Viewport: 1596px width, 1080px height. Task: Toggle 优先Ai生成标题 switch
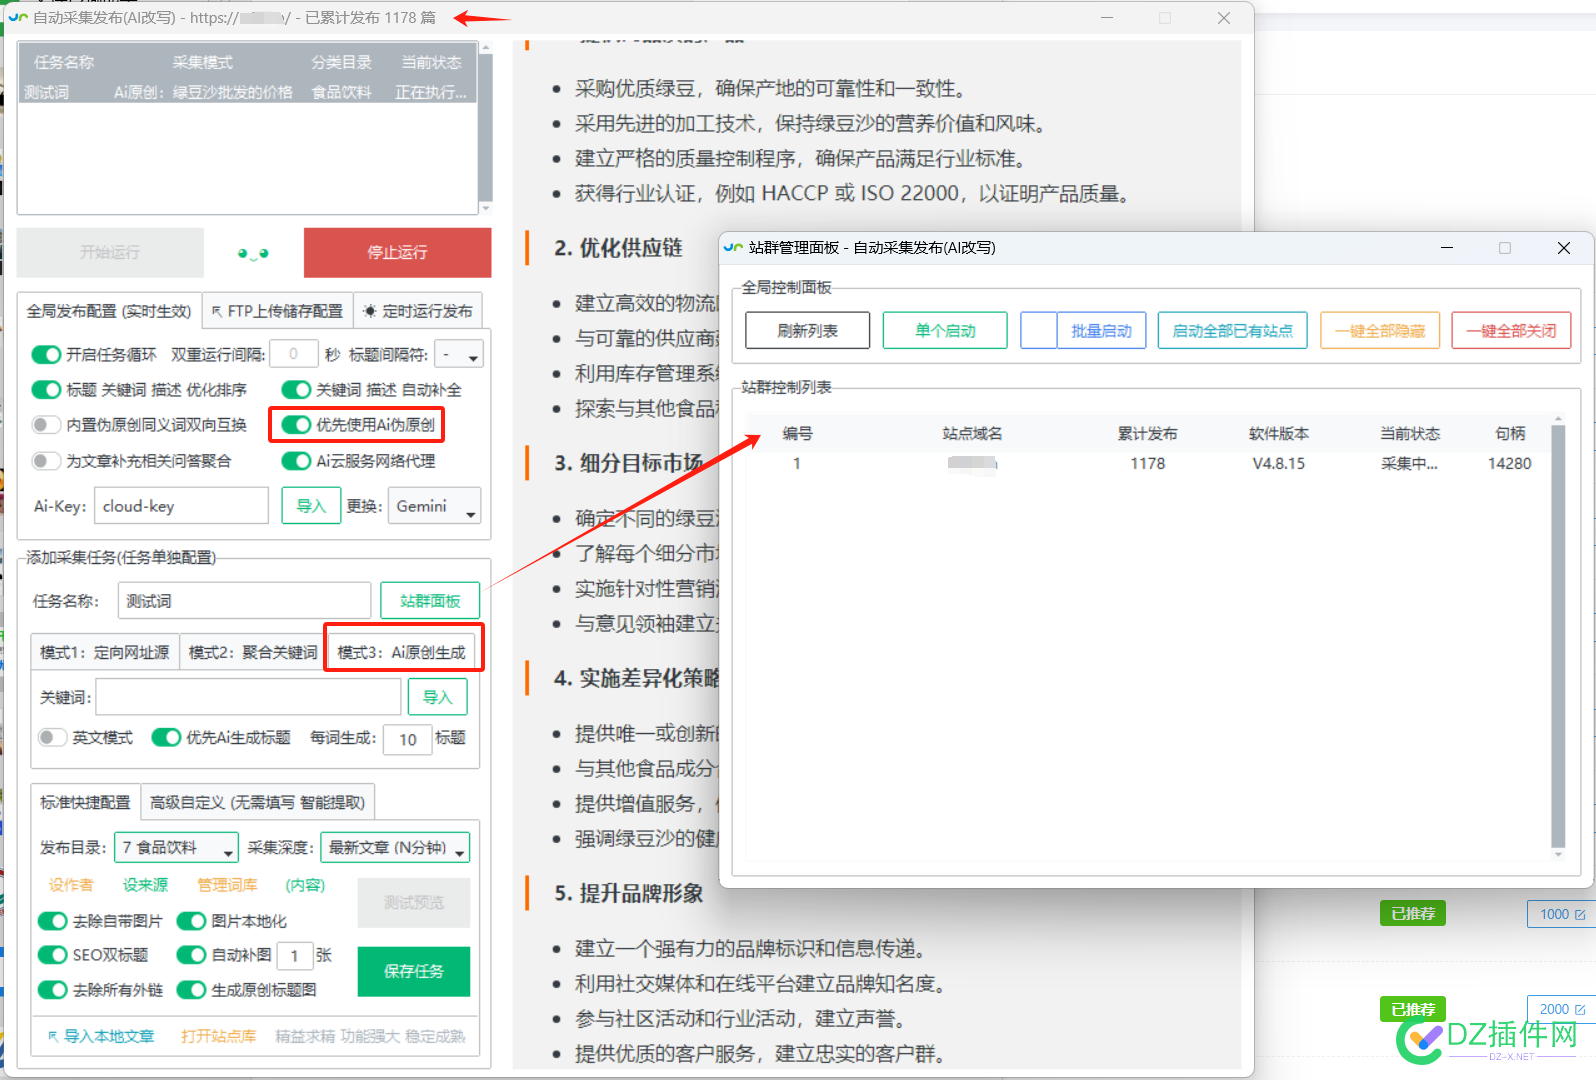click(x=166, y=737)
